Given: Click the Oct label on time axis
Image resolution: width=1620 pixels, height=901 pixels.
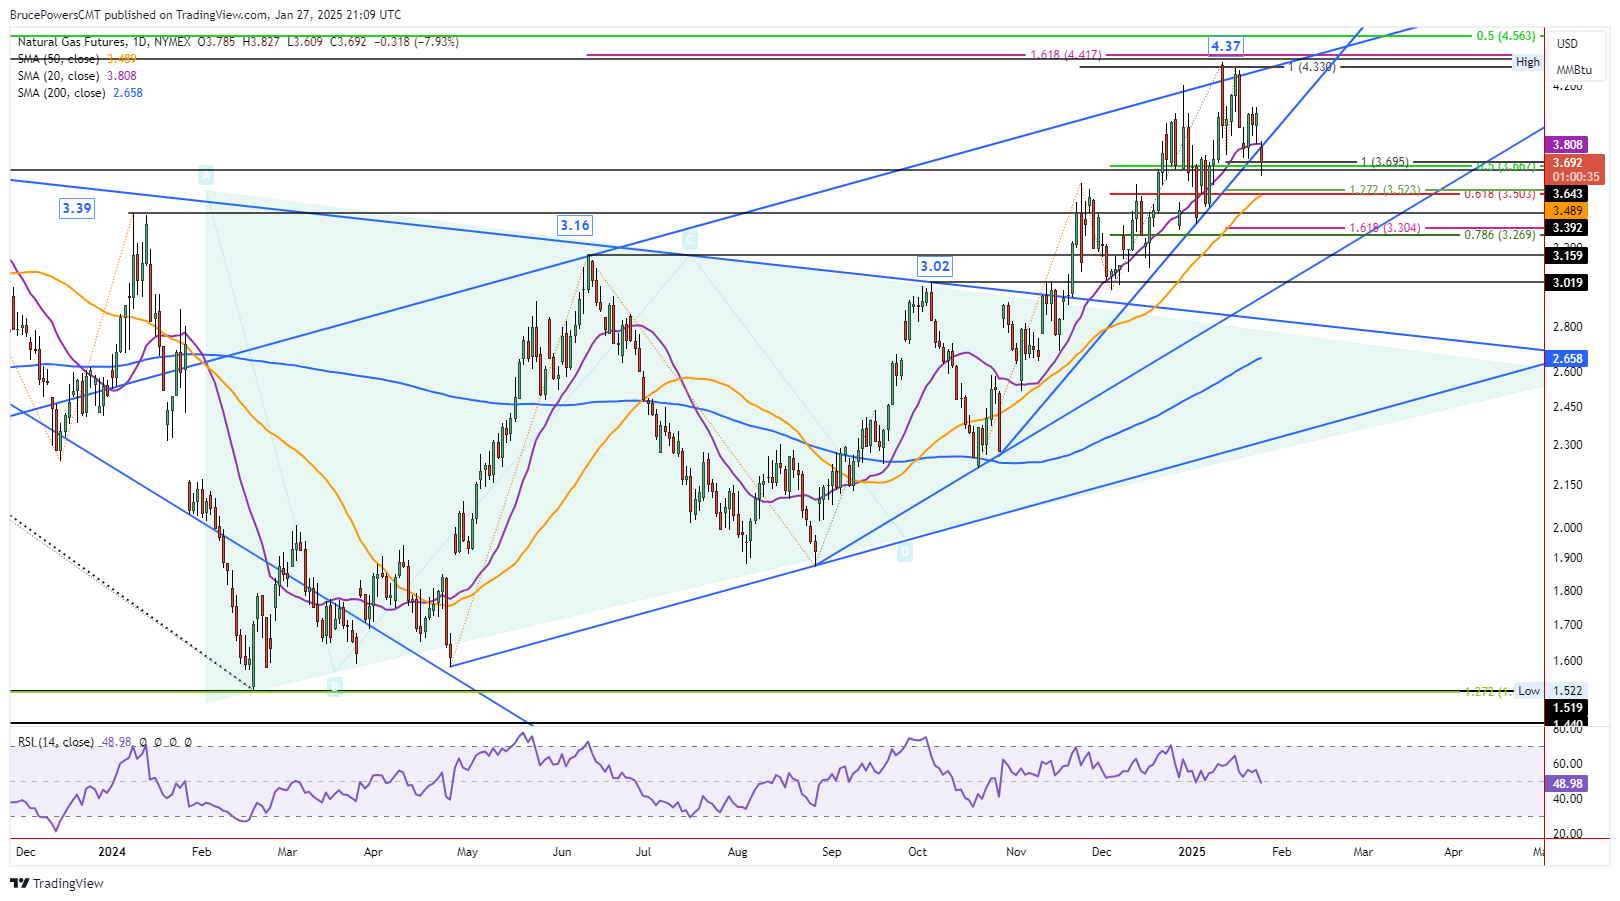Looking at the screenshot, I should point(917,852).
